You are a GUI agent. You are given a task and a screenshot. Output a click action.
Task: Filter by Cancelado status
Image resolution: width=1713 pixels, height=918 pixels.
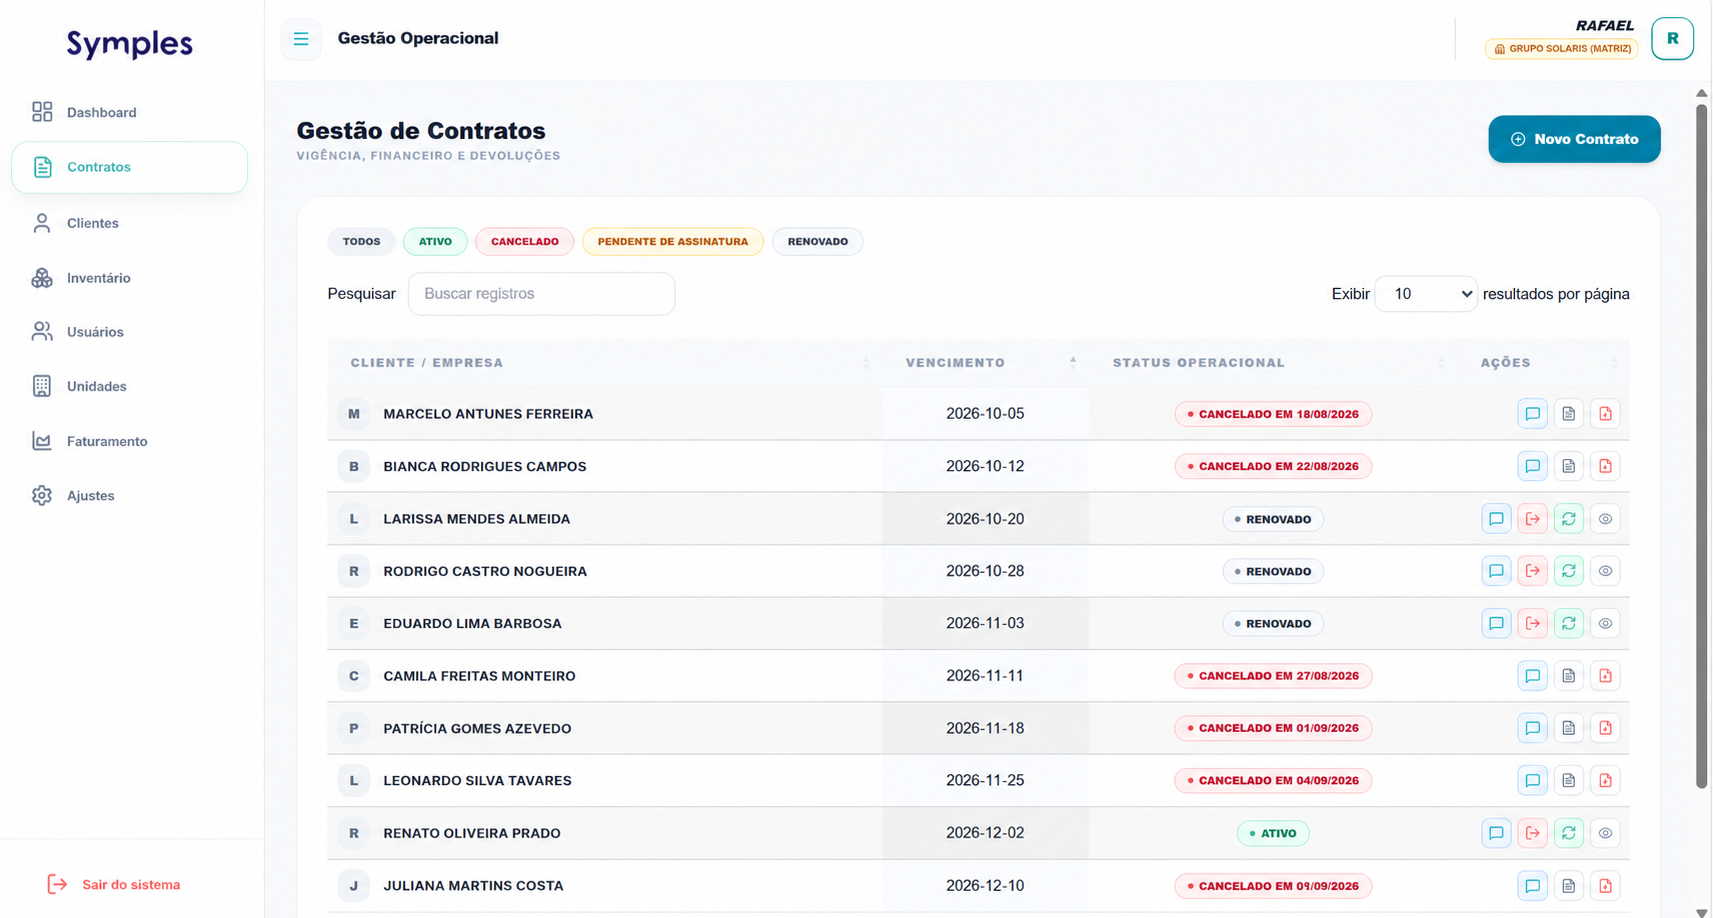(525, 242)
